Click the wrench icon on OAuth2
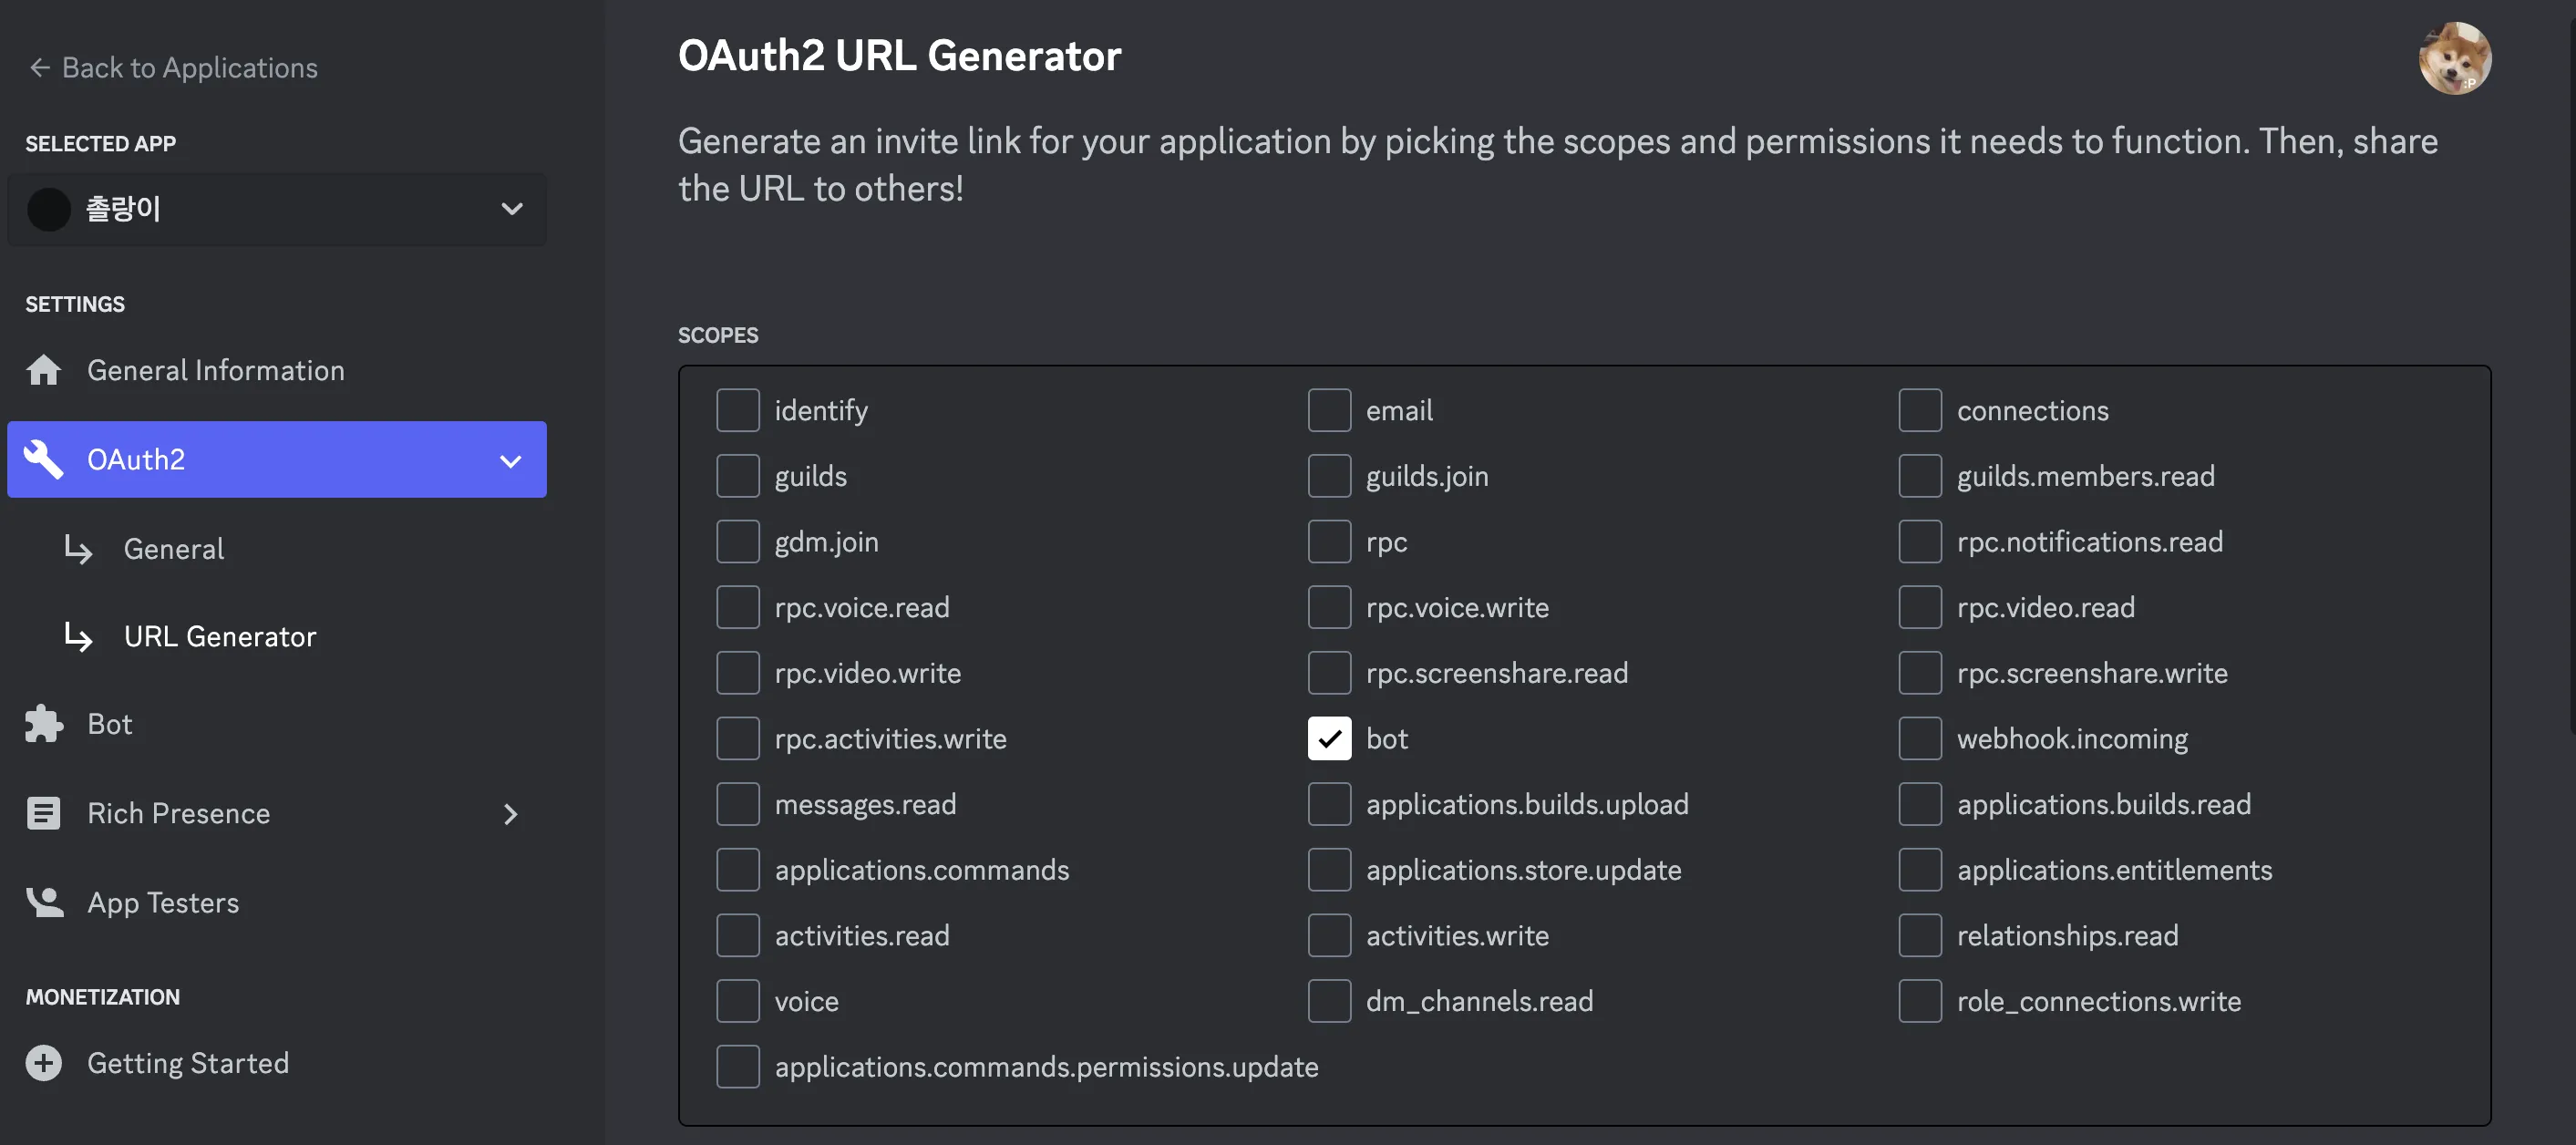This screenshot has height=1145, width=2576. [x=43, y=459]
